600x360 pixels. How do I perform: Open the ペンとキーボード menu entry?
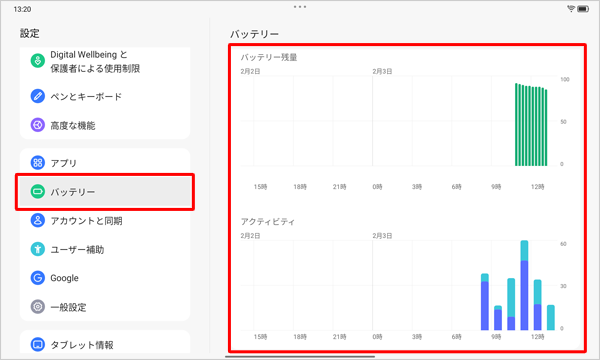[x=105, y=96]
